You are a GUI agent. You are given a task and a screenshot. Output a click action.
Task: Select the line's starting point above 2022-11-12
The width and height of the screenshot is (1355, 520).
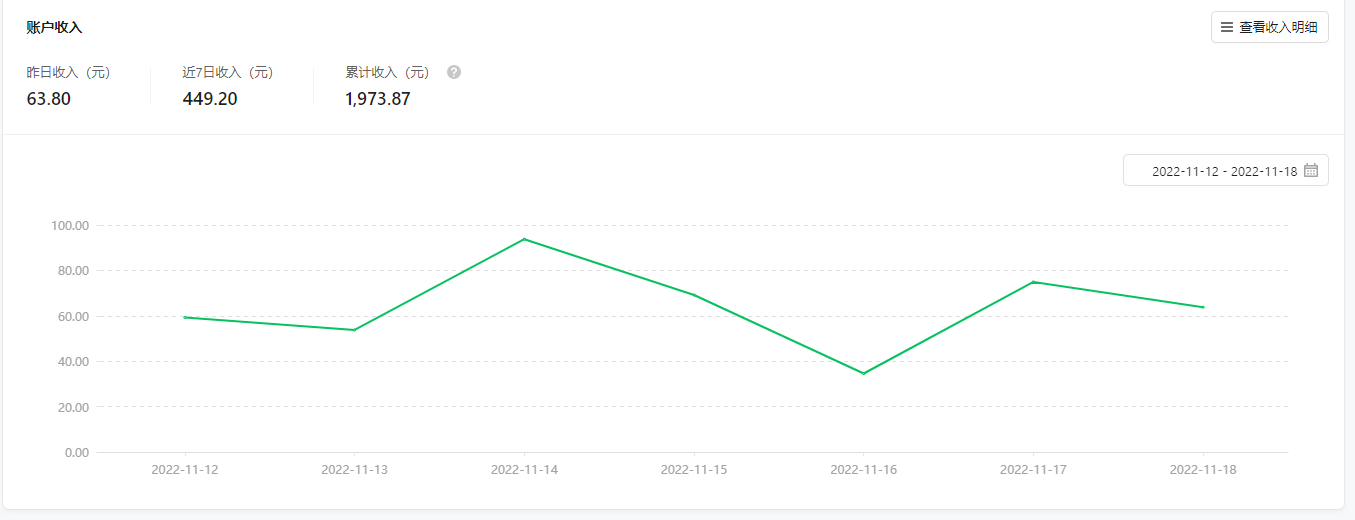pos(185,317)
